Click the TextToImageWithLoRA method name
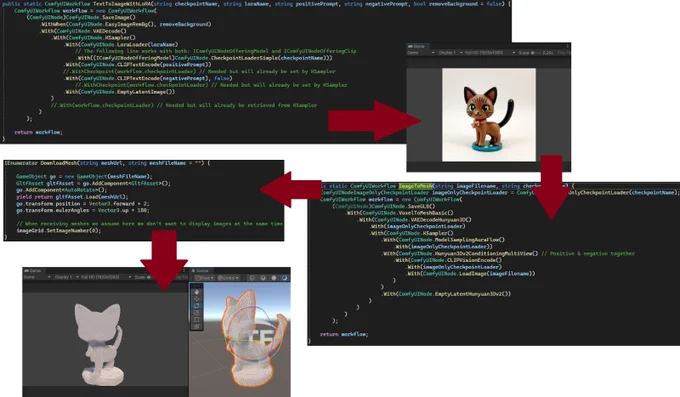The height and width of the screenshot is (397, 680). 121,3
